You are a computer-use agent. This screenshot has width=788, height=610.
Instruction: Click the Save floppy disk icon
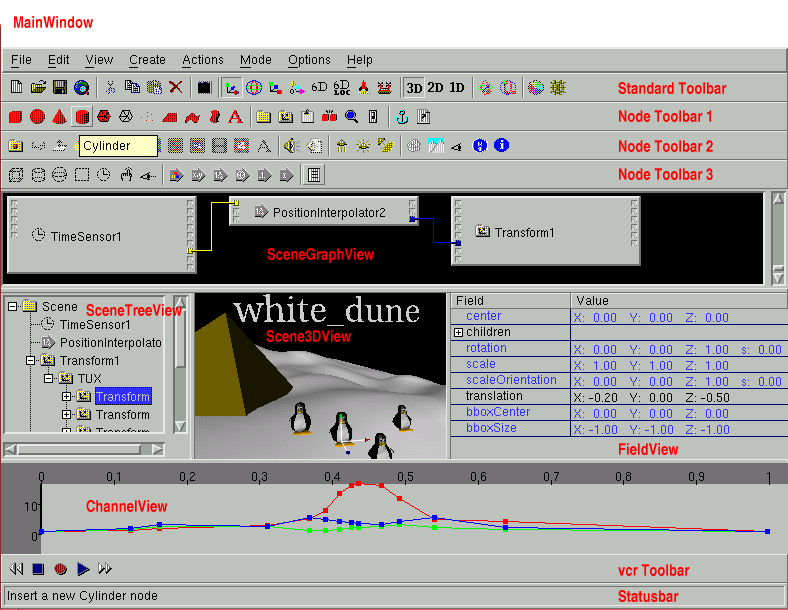(x=60, y=87)
